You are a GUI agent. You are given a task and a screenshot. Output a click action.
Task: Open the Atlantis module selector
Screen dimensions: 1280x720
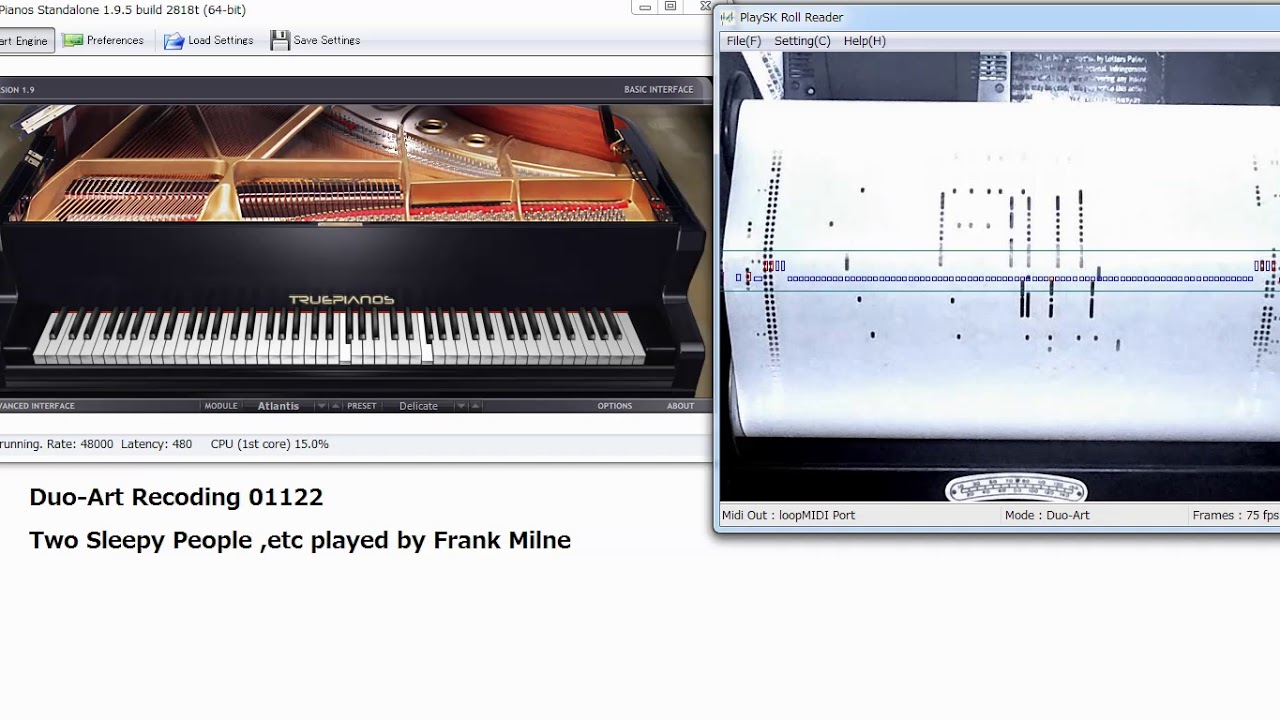click(x=278, y=406)
